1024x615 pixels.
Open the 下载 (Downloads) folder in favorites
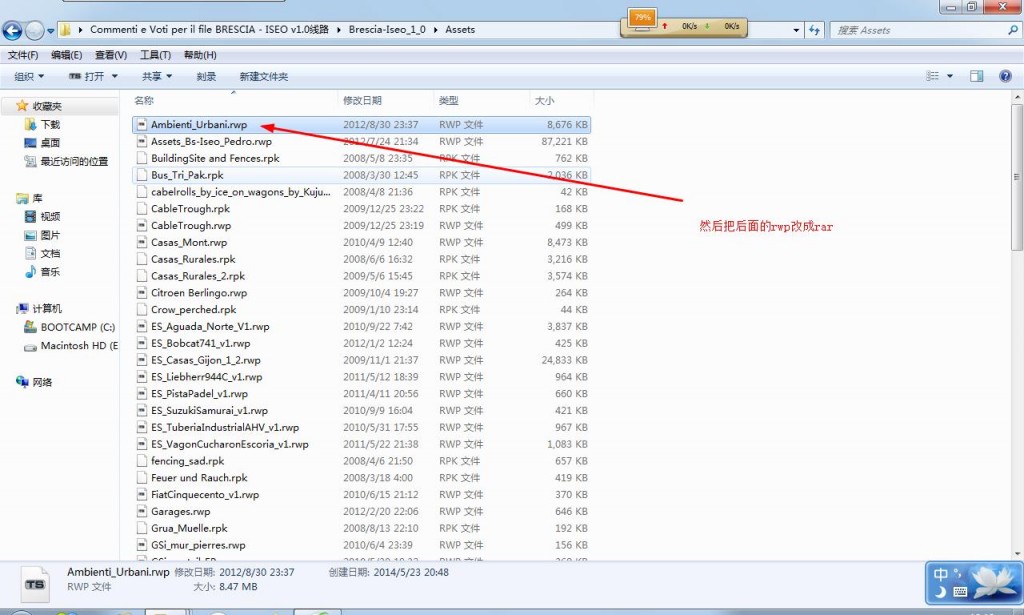click(x=49, y=125)
